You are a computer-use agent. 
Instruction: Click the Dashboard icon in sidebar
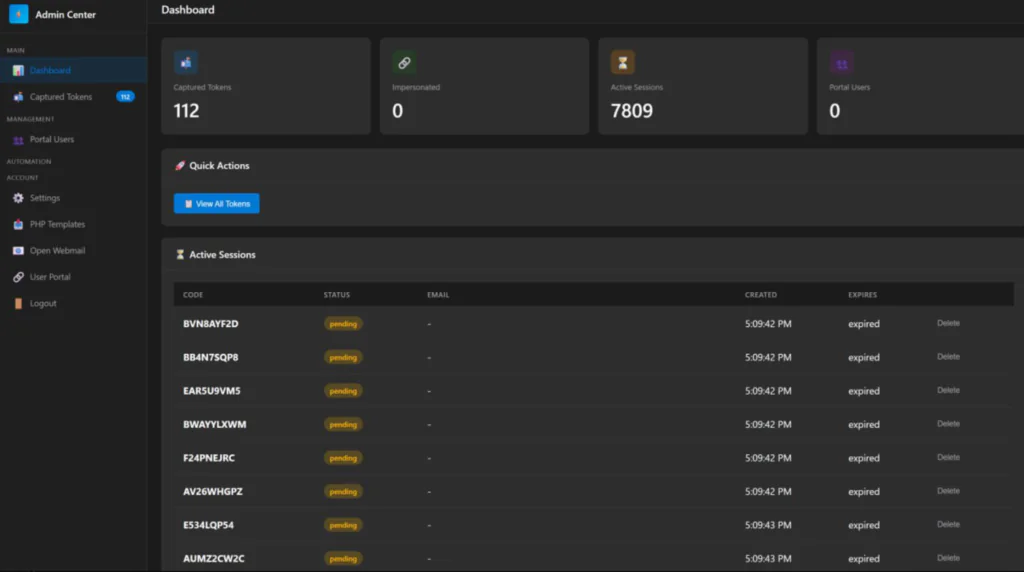coord(18,71)
